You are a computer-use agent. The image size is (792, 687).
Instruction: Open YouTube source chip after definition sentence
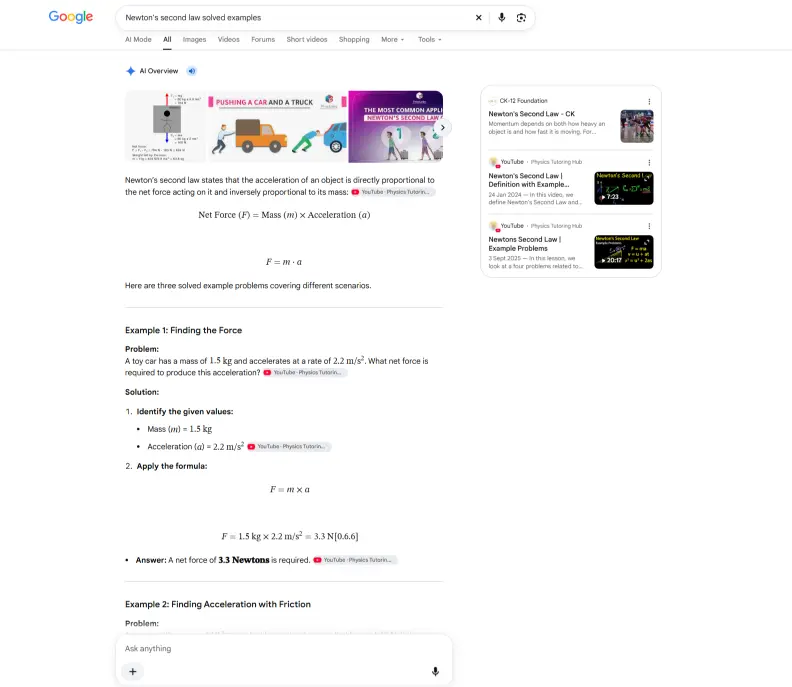click(393, 192)
